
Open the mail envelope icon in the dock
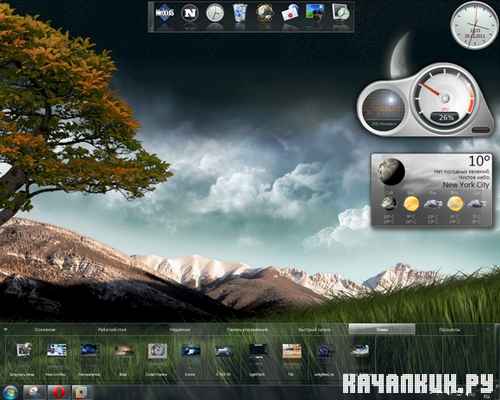point(290,13)
